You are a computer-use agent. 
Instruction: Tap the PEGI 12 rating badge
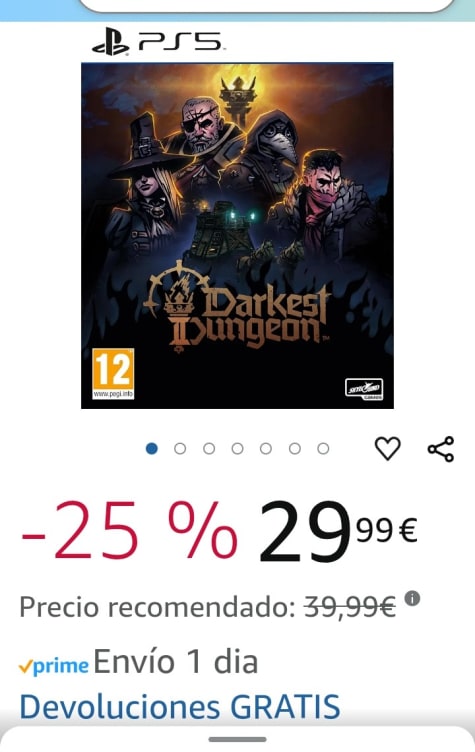pos(113,374)
